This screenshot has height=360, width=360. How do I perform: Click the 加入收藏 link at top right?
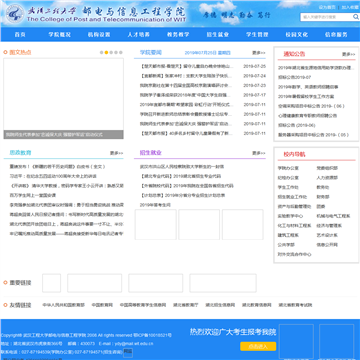[350, 7]
